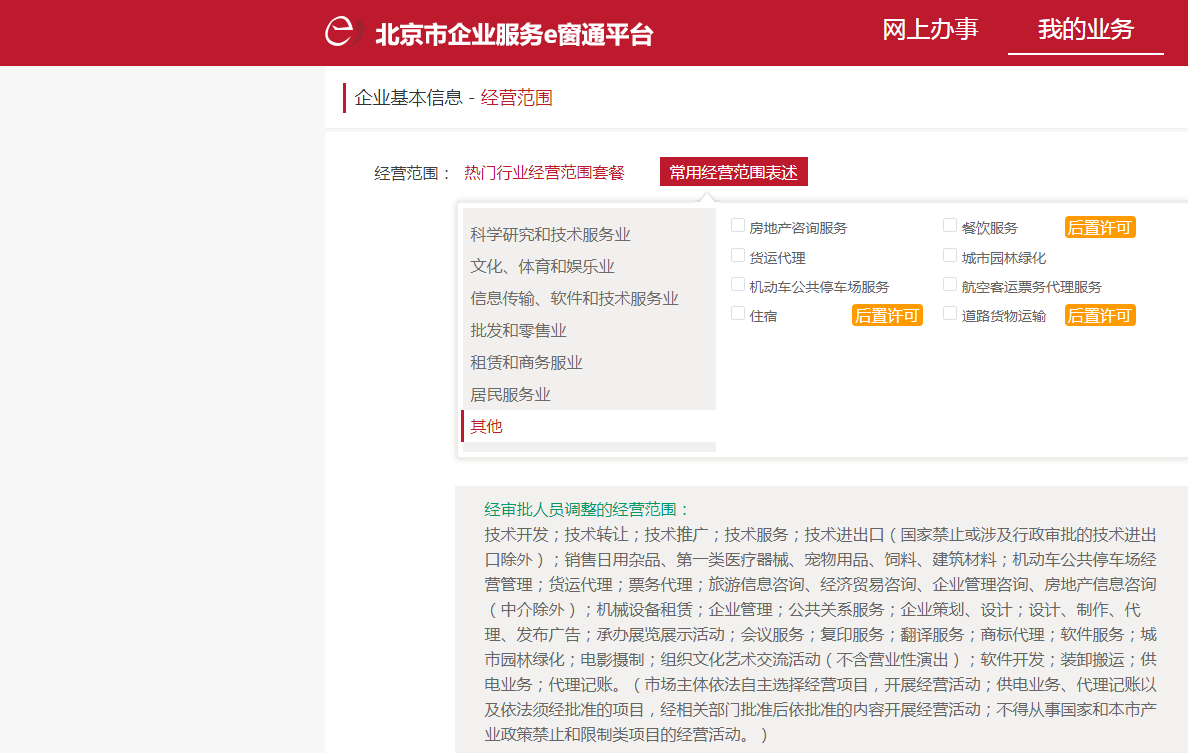Enable the 住宿 checkbox
Viewport: 1188px width, 753px height.
737,314
